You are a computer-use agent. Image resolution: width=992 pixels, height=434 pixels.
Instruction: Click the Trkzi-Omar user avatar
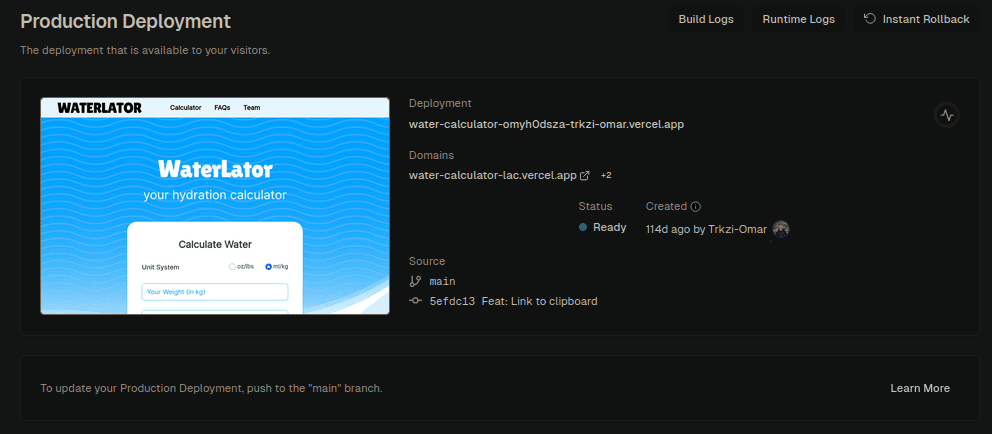781,229
